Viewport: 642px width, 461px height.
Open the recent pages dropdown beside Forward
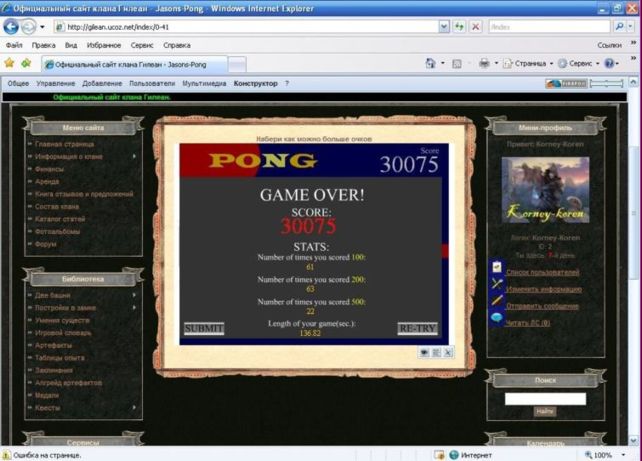point(42,27)
